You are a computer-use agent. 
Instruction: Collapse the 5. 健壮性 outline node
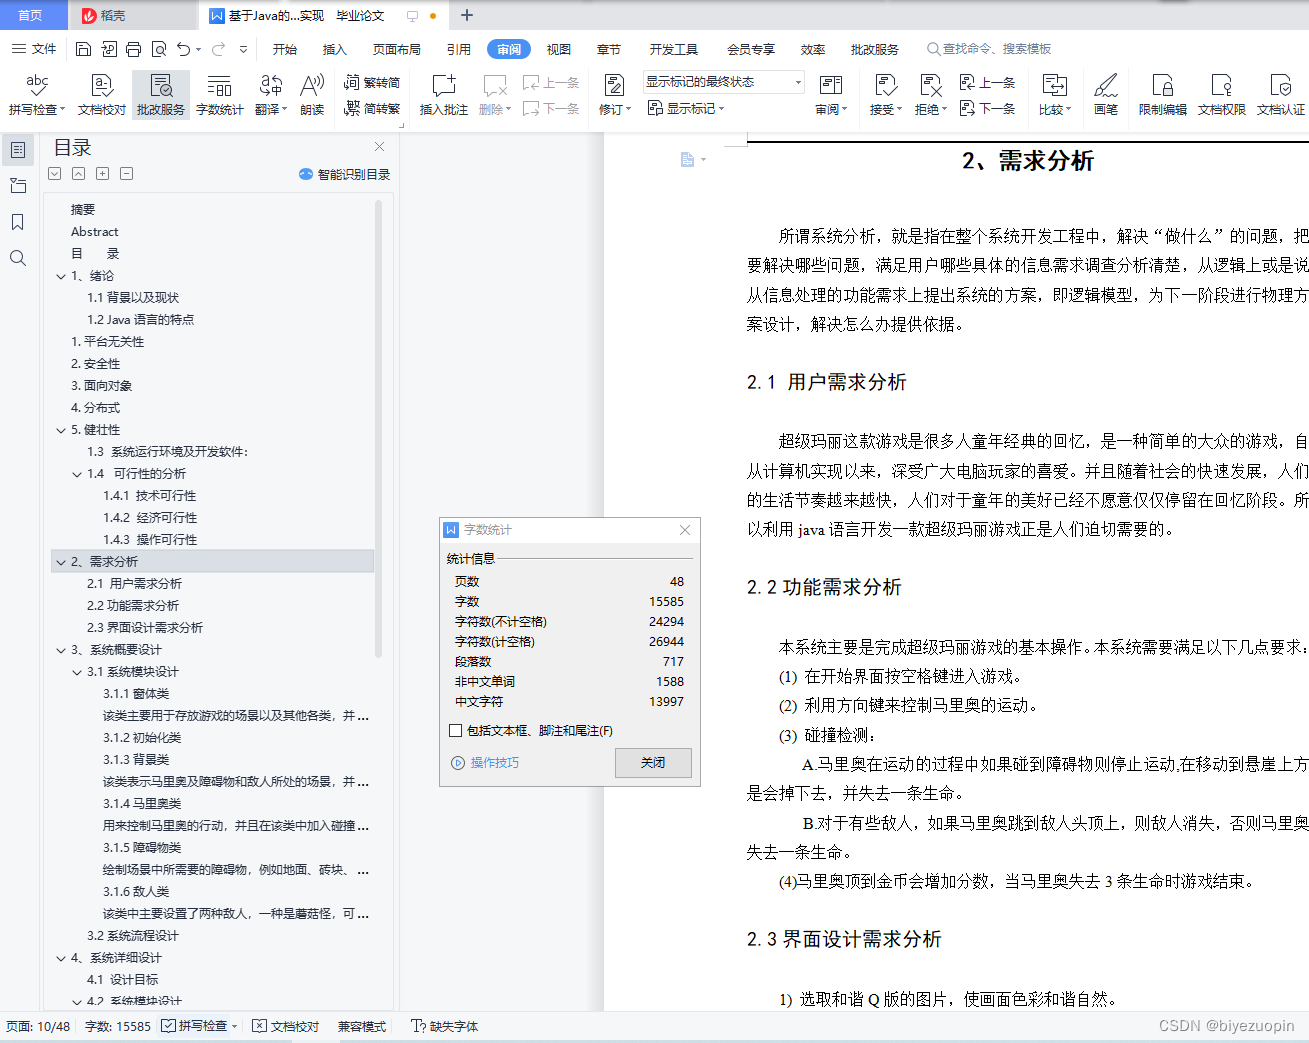[x=61, y=430]
